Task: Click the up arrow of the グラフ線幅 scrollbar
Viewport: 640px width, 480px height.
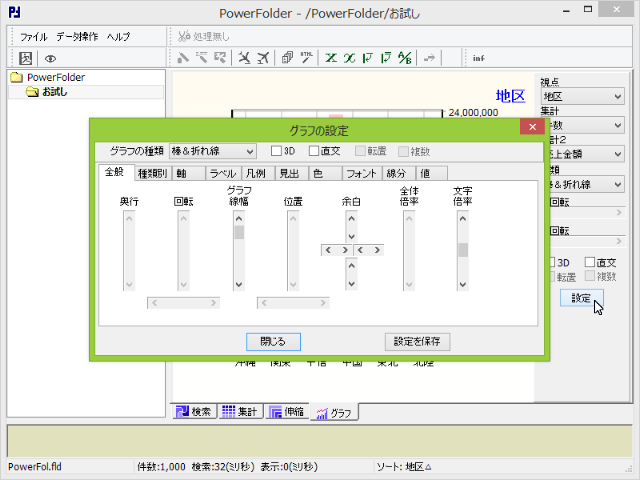Action: [239, 218]
